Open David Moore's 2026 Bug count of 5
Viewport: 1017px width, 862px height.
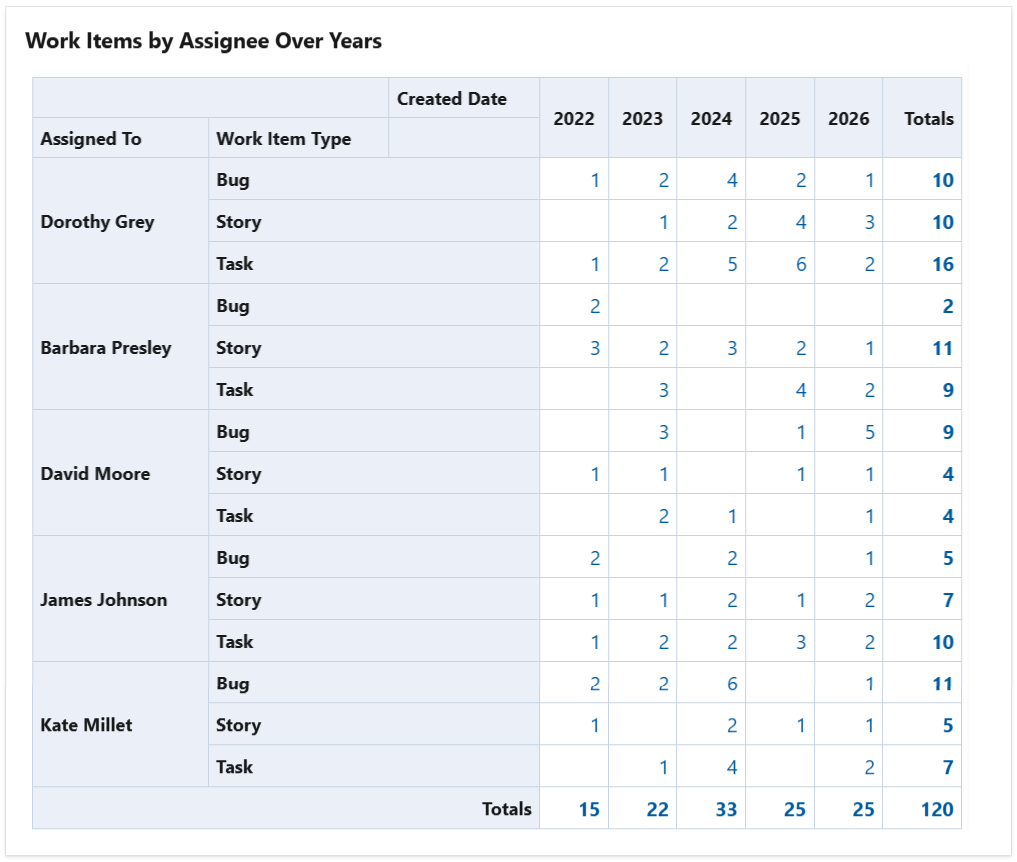(870, 432)
